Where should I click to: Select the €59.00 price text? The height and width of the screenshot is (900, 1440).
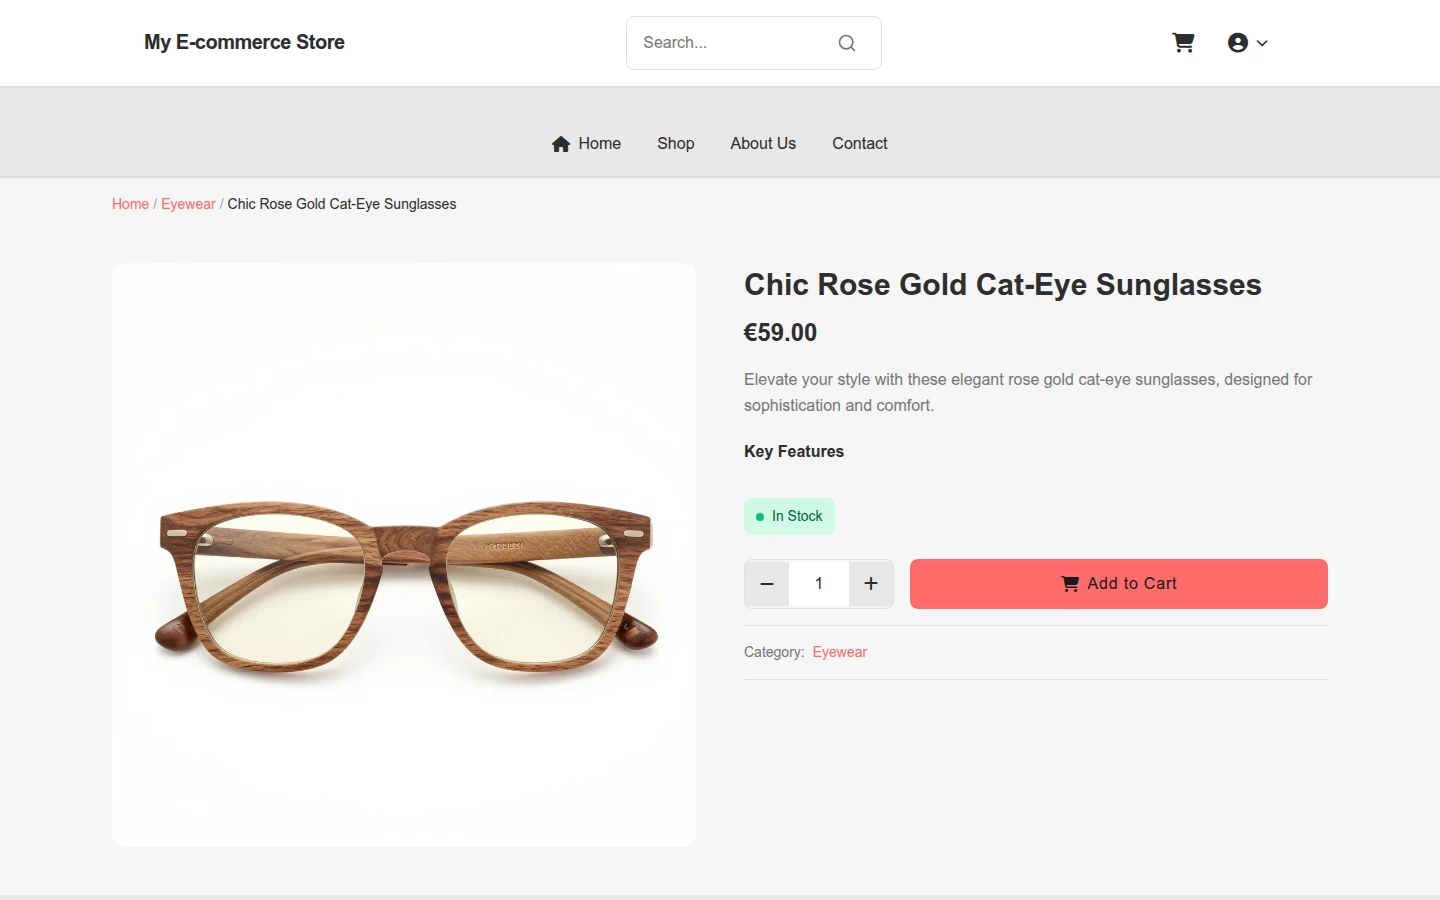tap(780, 333)
